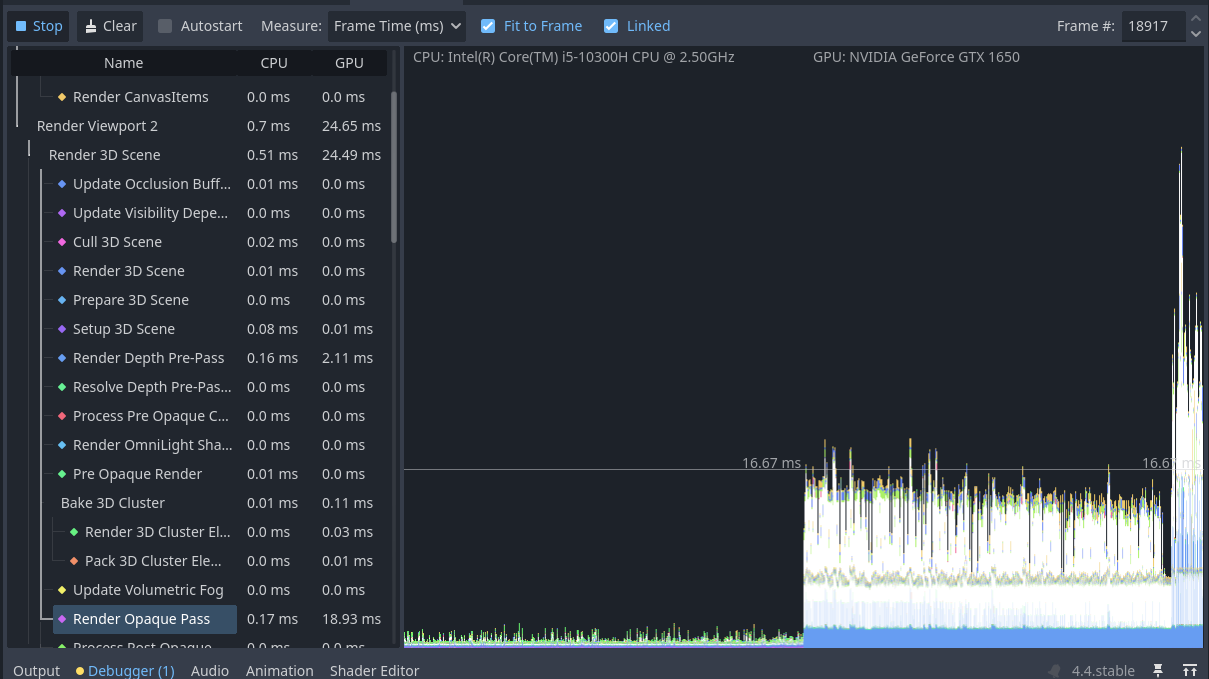Click the Render Opaque Pass diamond icon
The width and height of the screenshot is (1209, 679).
coord(62,619)
